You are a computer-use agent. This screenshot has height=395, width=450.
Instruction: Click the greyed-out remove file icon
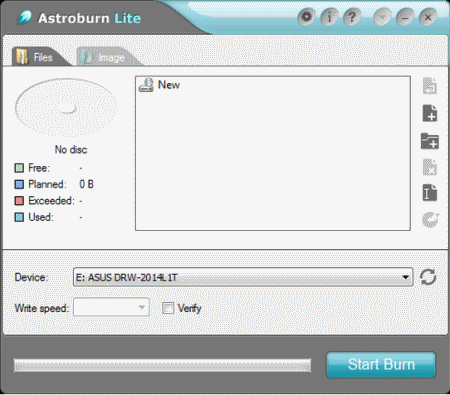click(430, 167)
